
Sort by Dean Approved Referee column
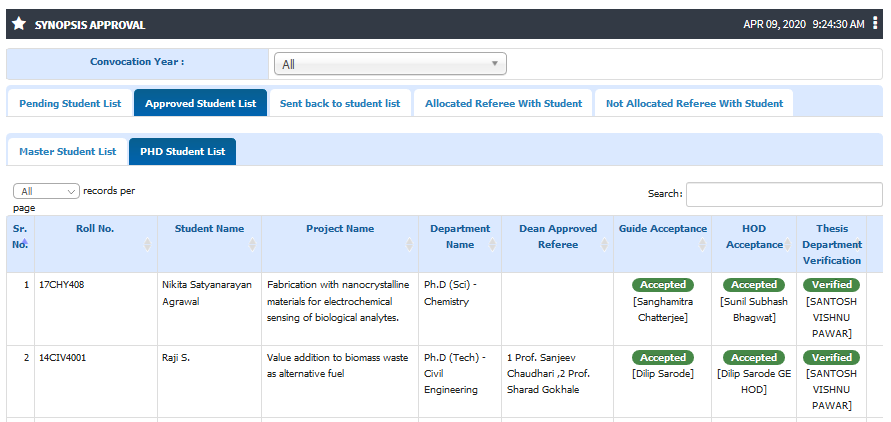[x=604, y=245]
